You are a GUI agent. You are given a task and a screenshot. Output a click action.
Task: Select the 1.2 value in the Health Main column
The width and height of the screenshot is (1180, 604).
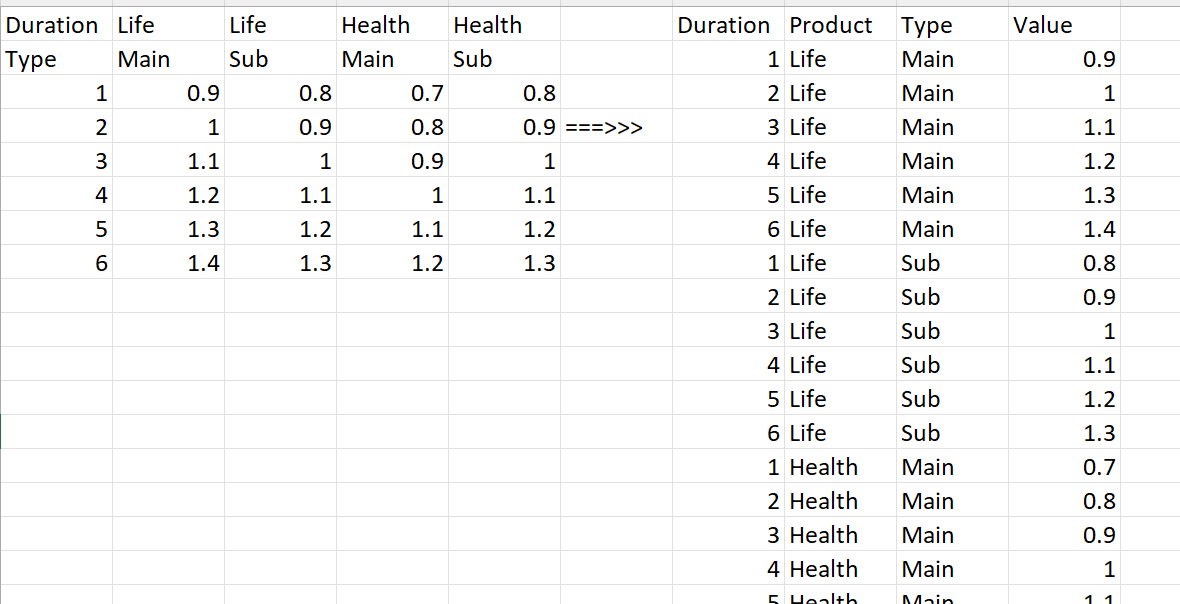click(428, 264)
